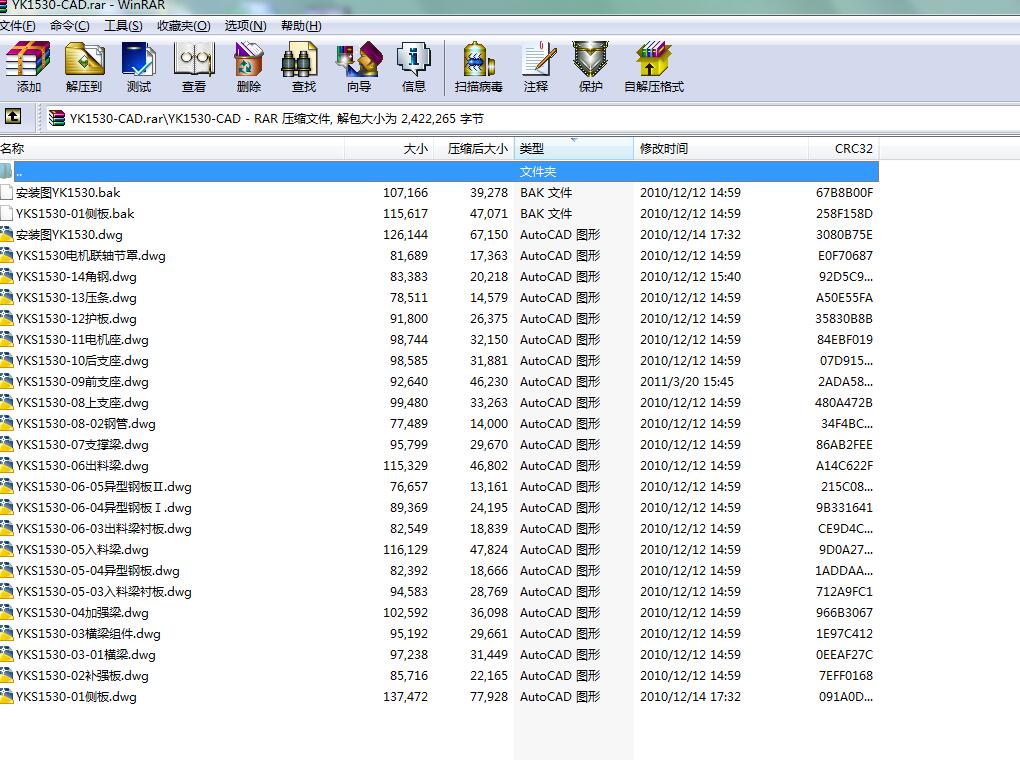Open the 工具(S) menu

pos(123,26)
